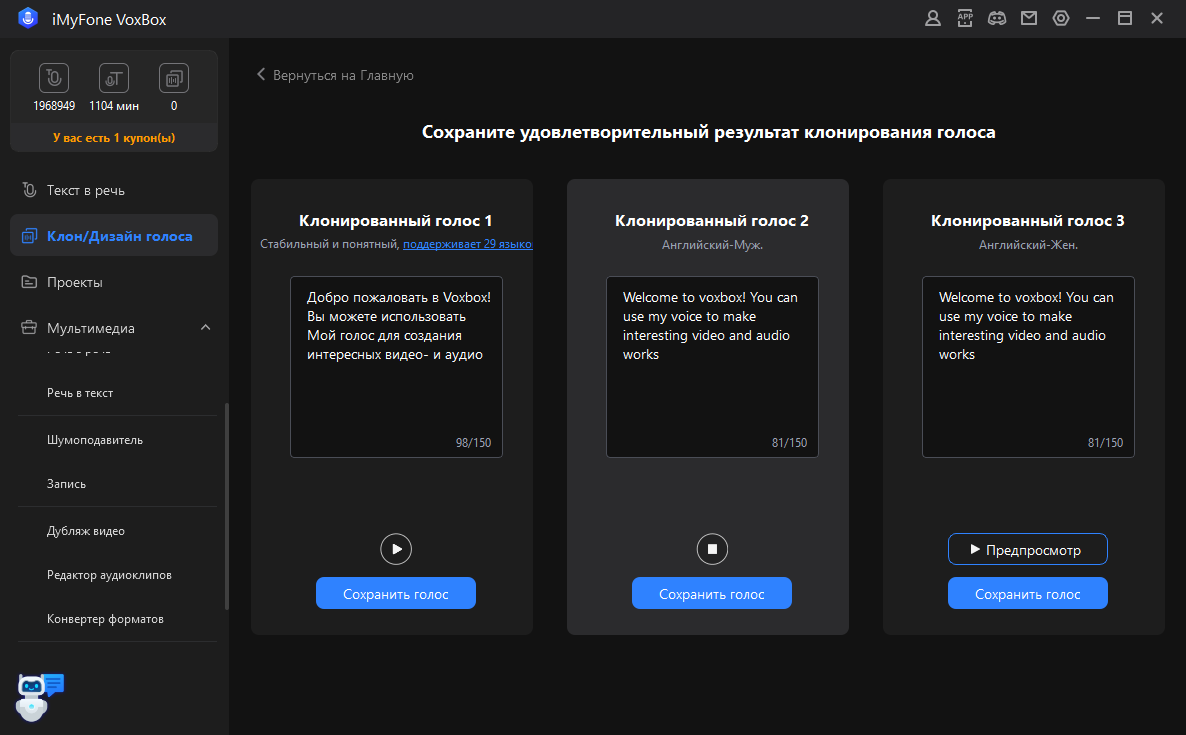
Task: Click the 98/150 character counter
Action: pyautogui.click(x=473, y=442)
